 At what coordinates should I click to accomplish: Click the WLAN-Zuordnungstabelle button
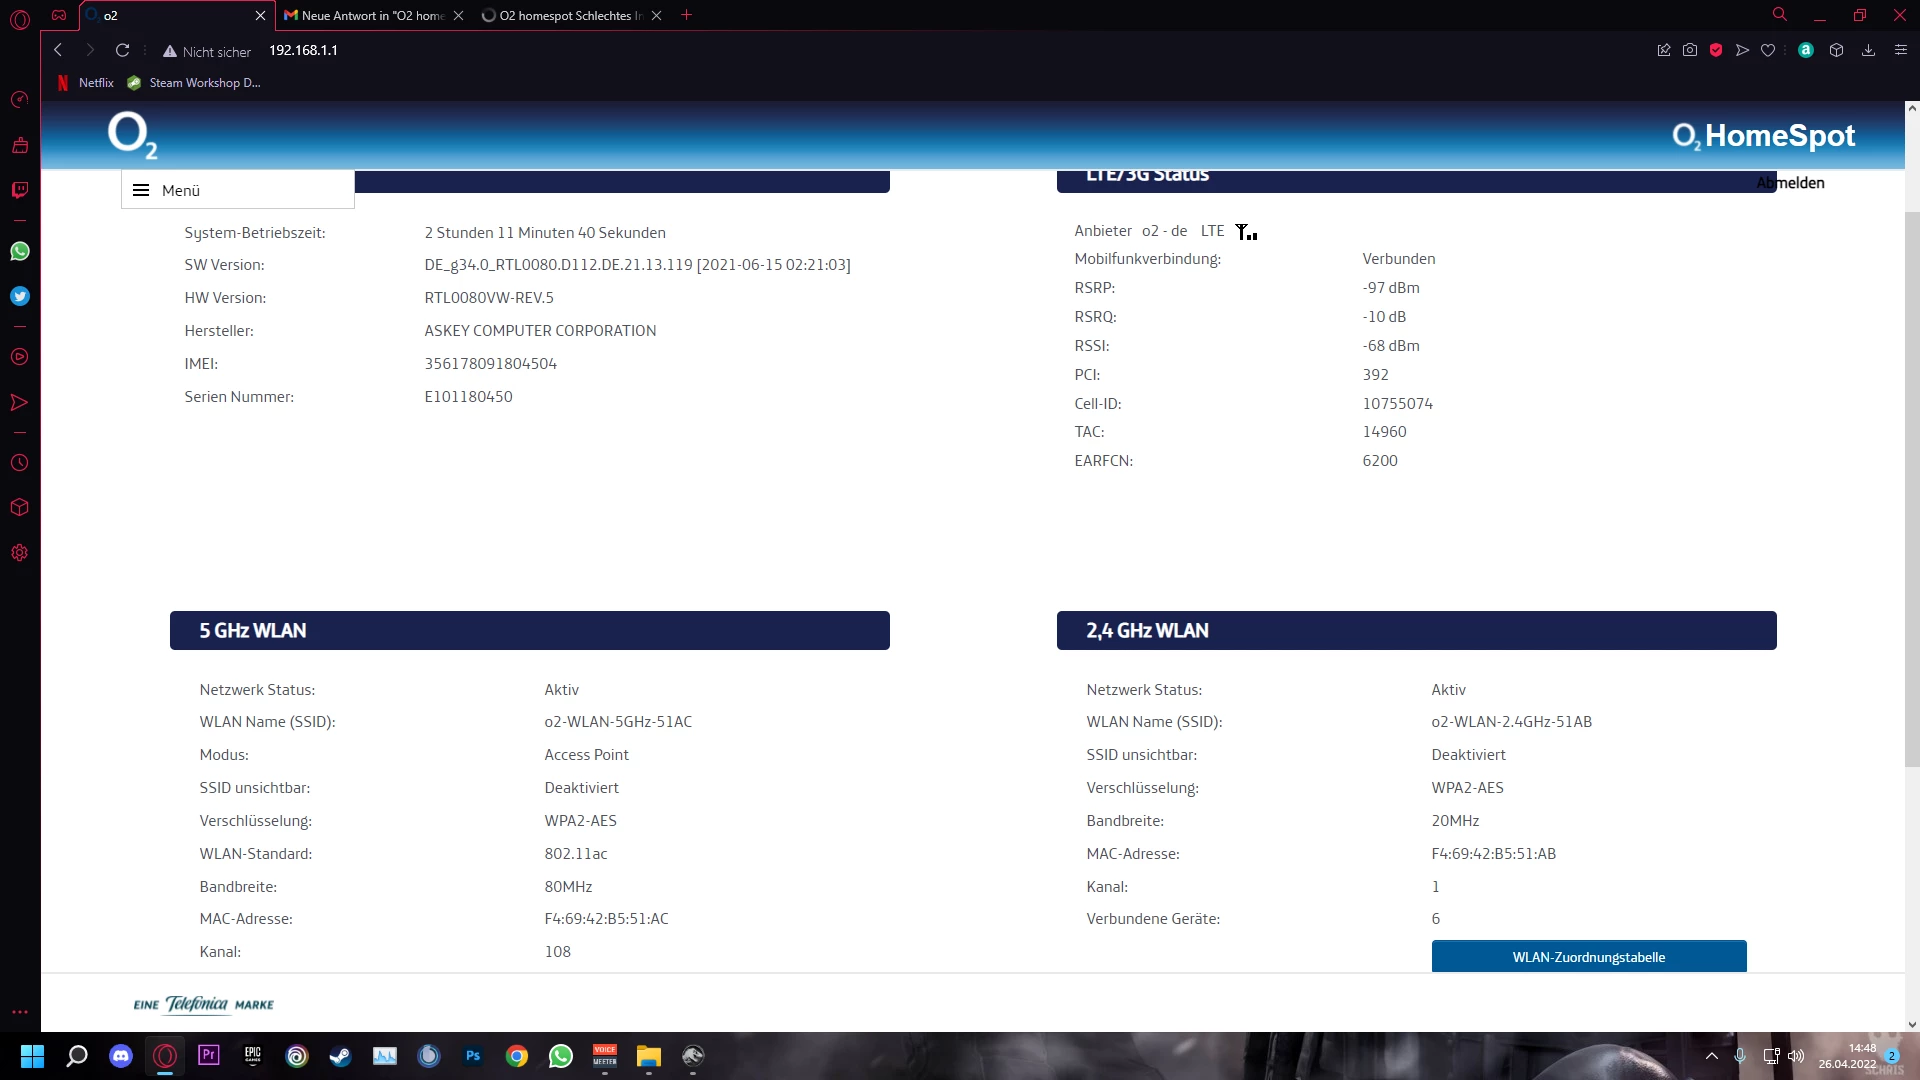tap(1588, 957)
